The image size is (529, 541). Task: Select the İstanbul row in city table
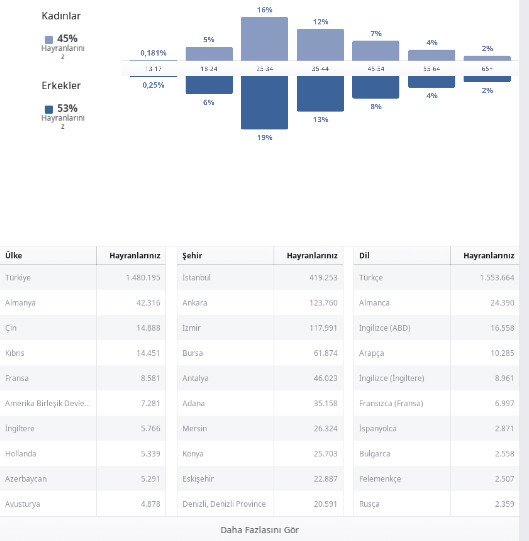260,277
